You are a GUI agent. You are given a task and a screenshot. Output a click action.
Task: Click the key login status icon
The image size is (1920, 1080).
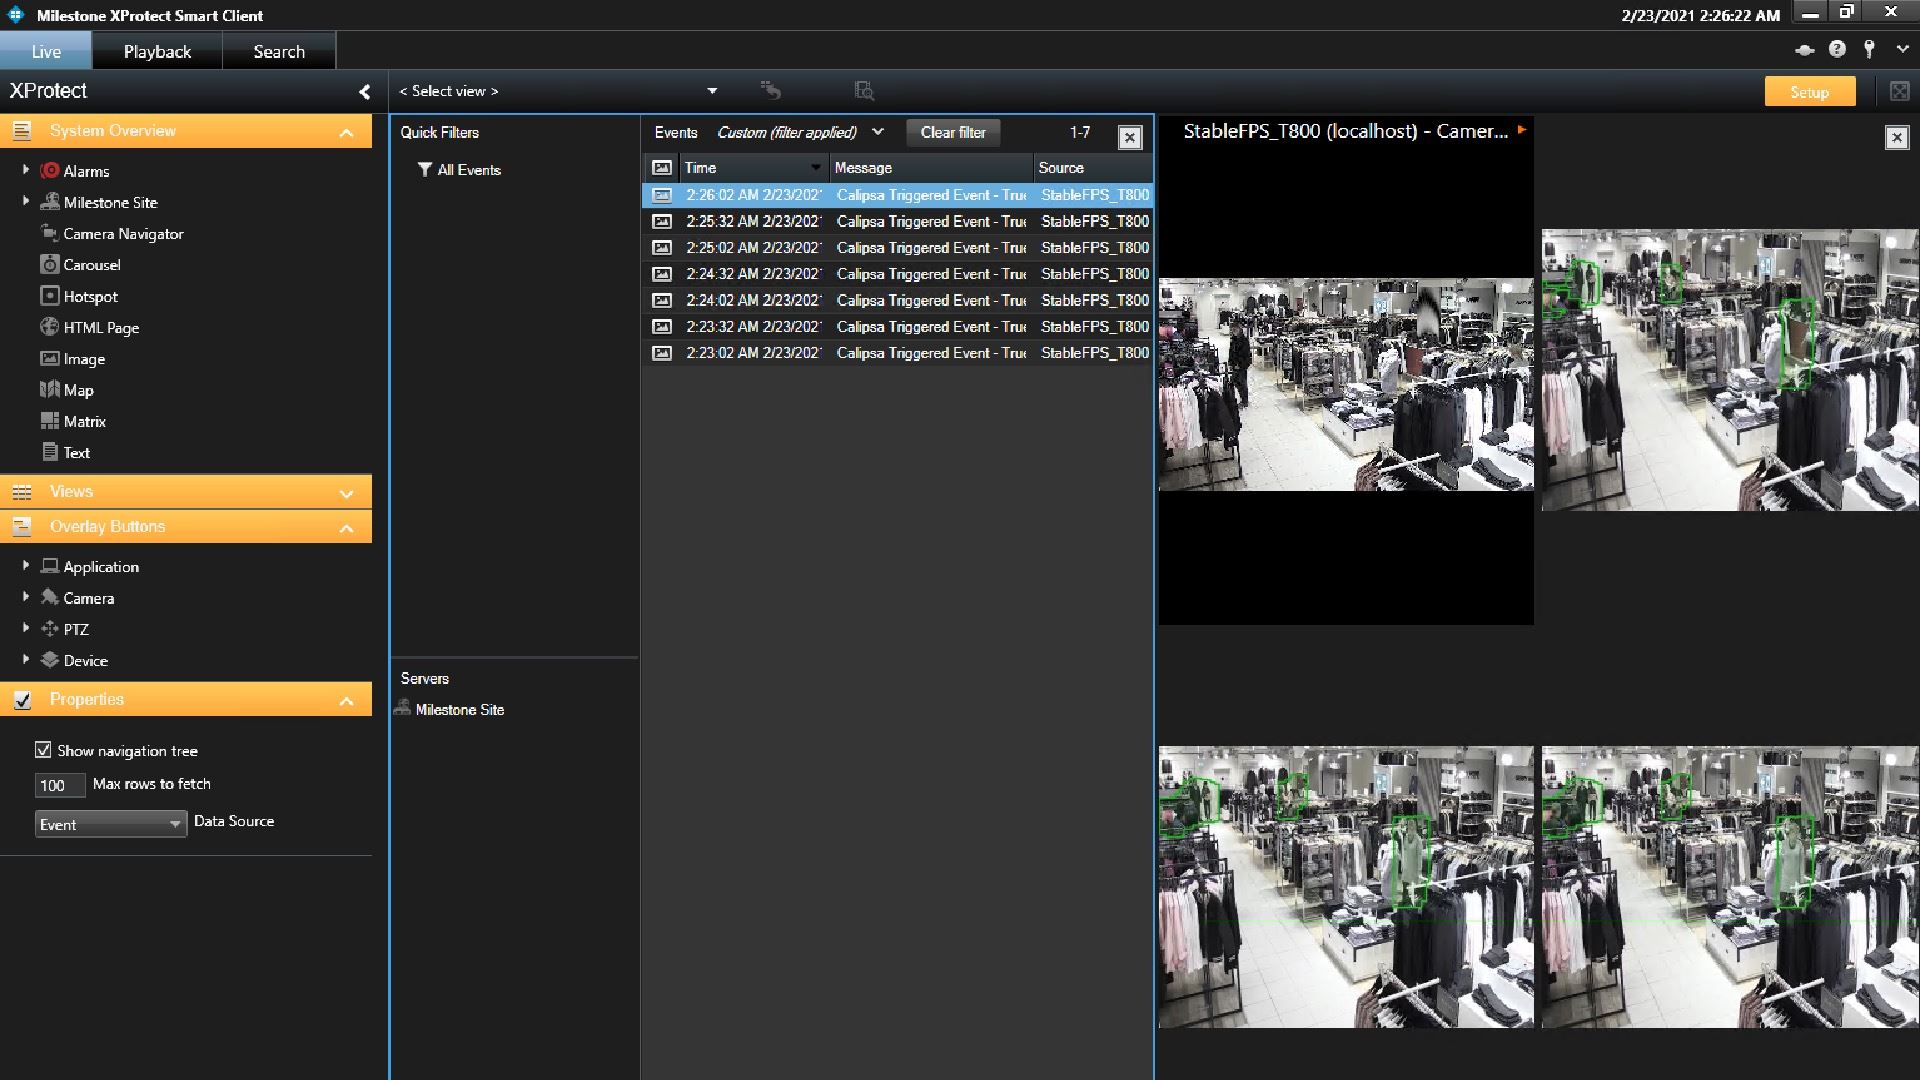[1869, 49]
